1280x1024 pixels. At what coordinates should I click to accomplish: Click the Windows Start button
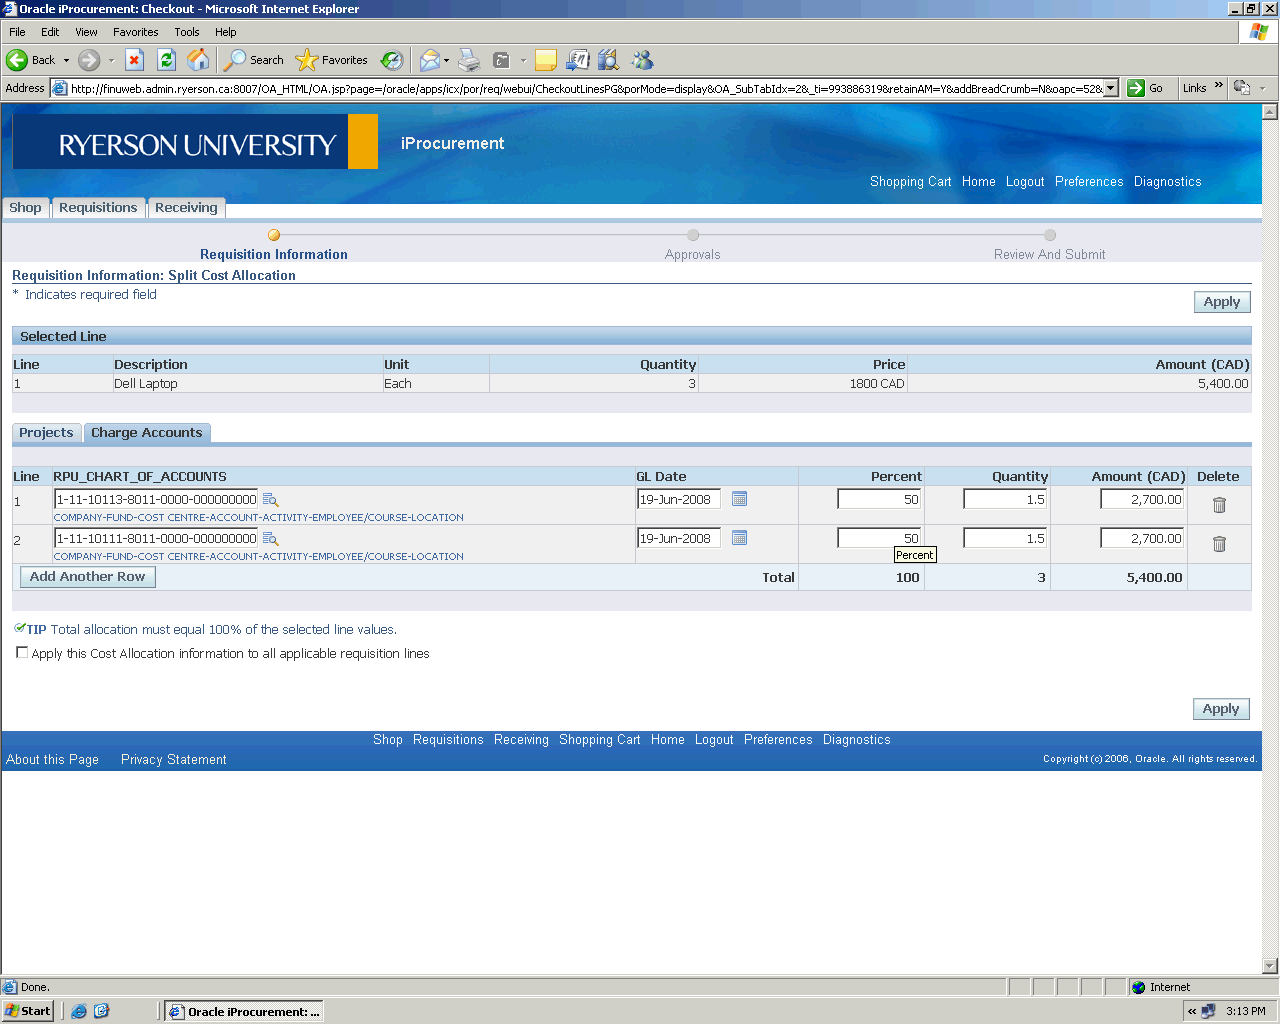pyautogui.click(x=28, y=1011)
